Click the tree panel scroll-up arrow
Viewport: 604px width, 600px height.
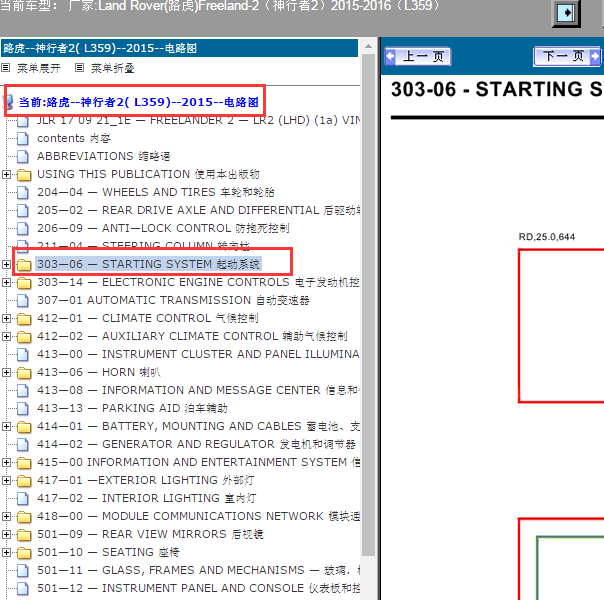pos(369,47)
